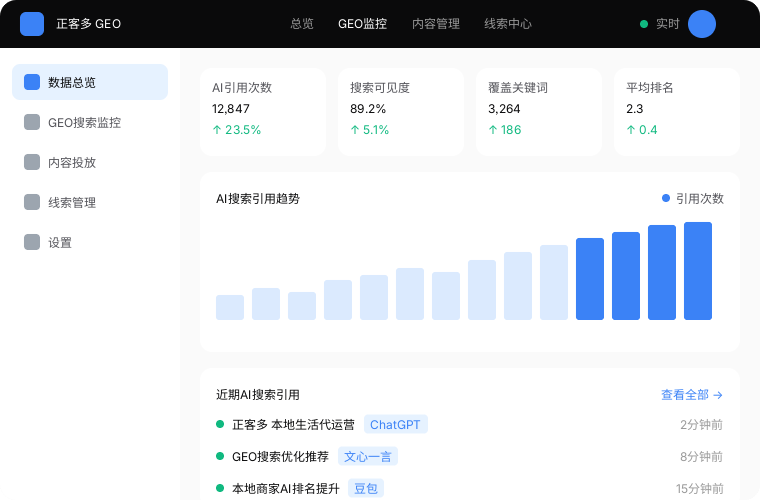Click the 本地商家AI排名提升 entry
The image size is (760, 500).
pos(285,489)
